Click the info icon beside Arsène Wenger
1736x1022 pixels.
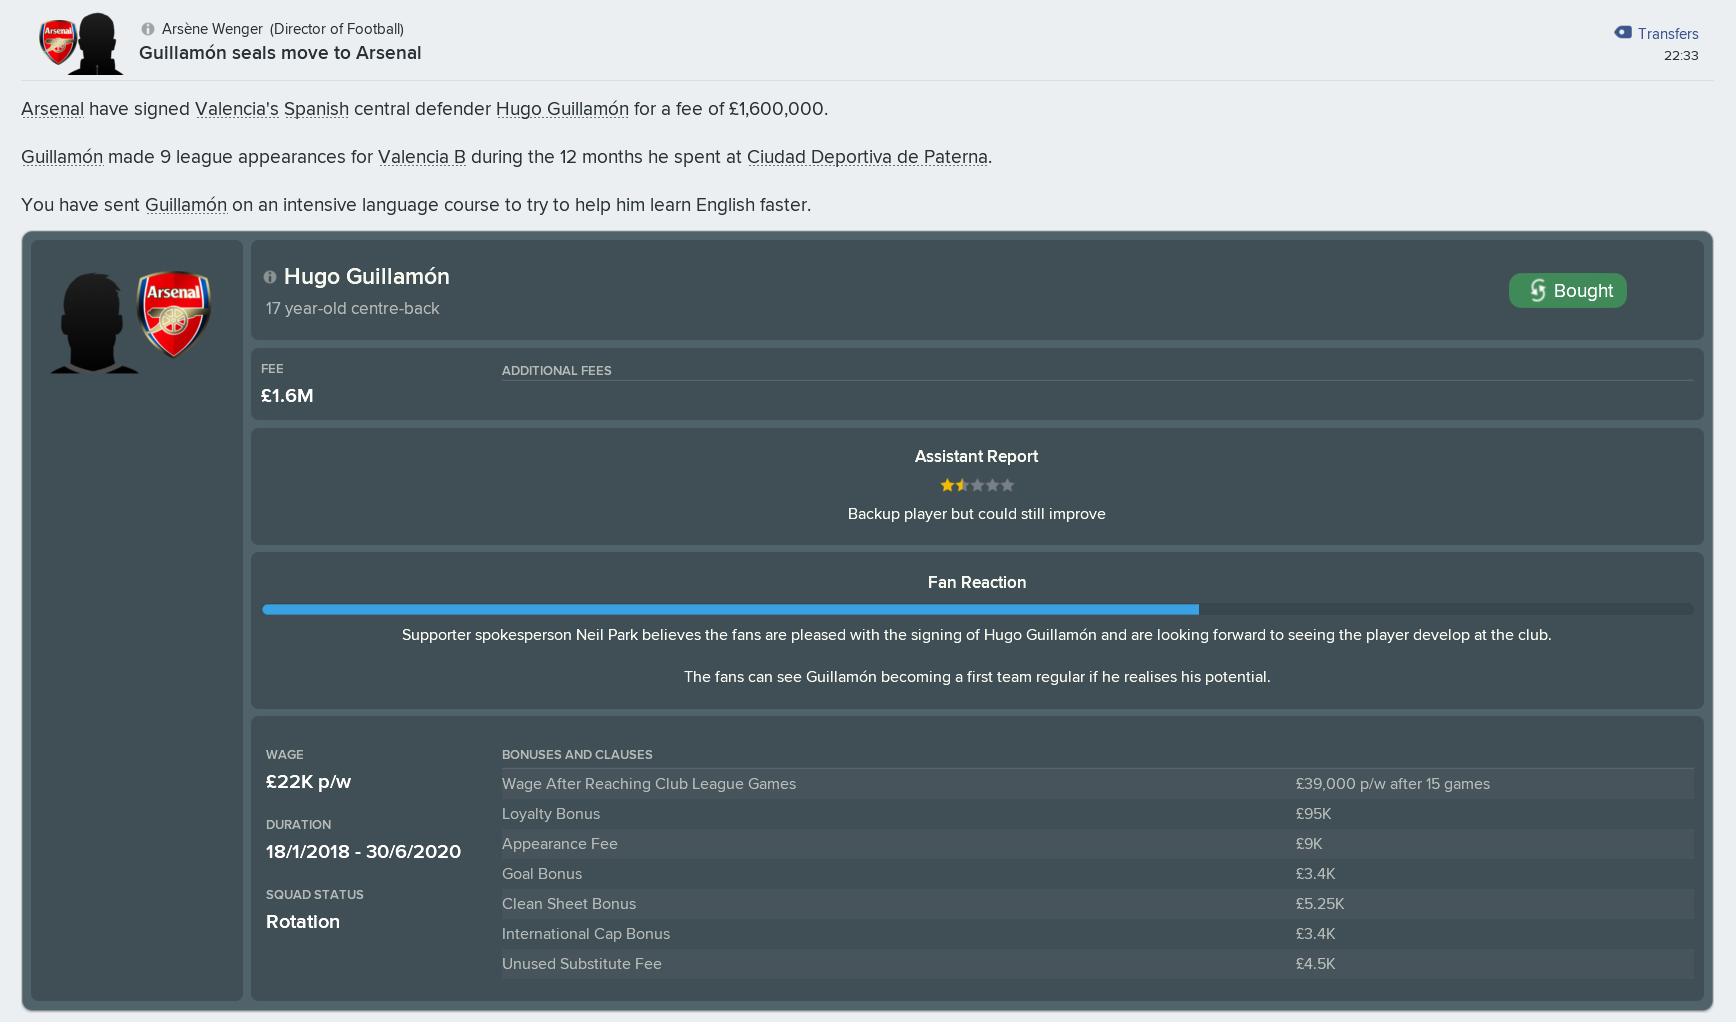(x=148, y=29)
